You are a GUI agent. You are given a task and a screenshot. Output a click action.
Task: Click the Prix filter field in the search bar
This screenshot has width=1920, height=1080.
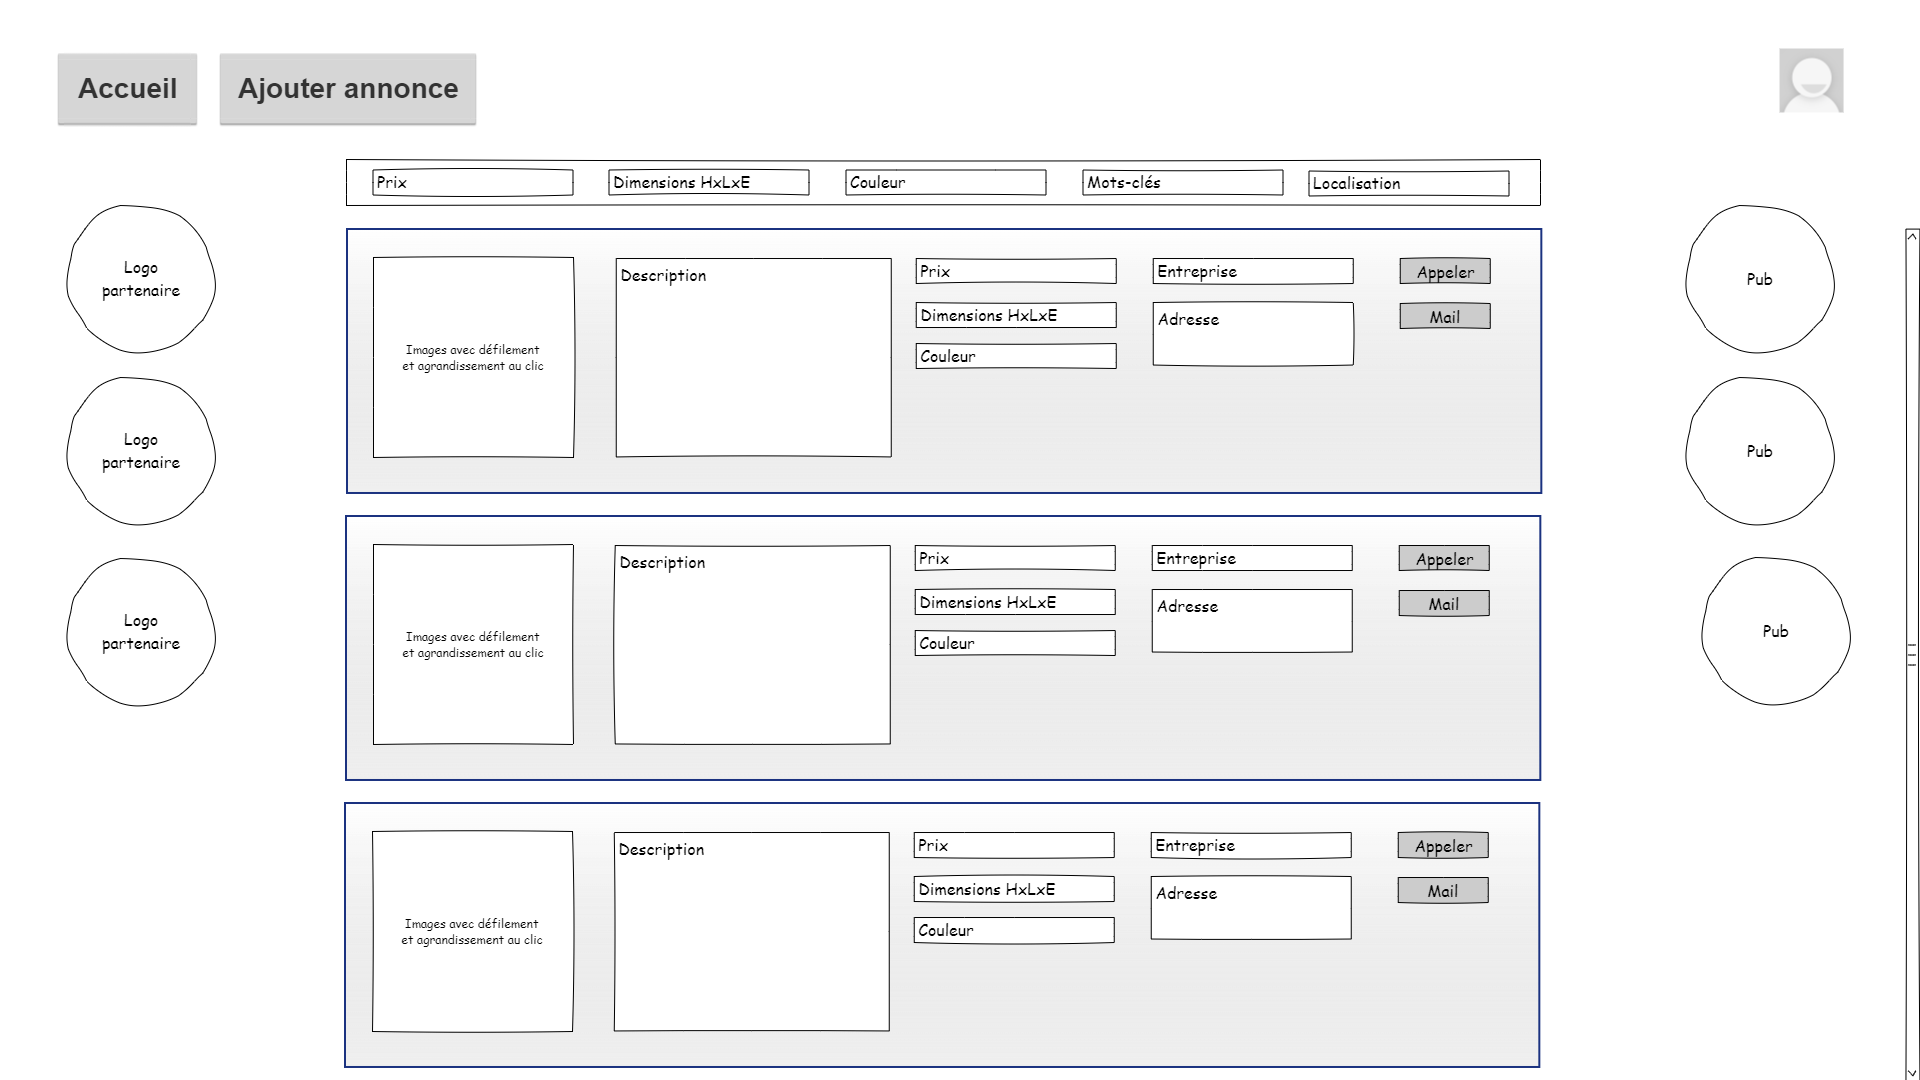click(472, 183)
